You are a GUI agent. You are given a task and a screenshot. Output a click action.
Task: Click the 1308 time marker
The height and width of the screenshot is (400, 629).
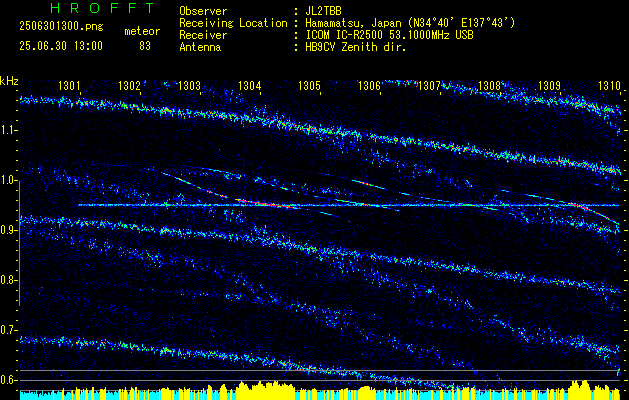point(490,85)
